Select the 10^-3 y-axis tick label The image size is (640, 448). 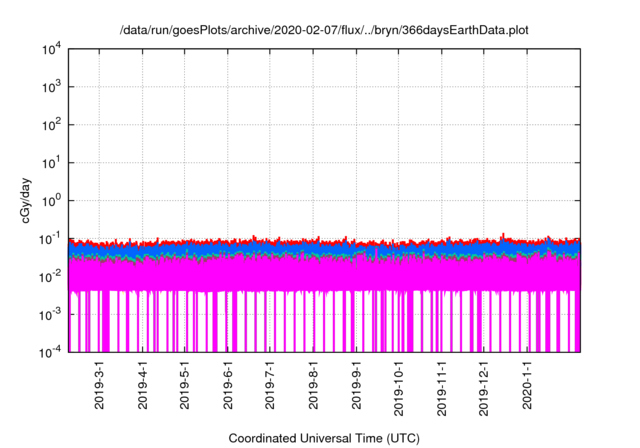(50, 313)
